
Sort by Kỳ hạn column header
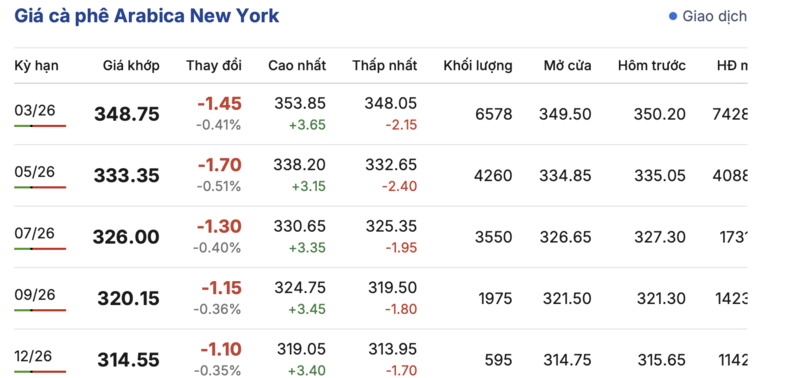click(36, 65)
